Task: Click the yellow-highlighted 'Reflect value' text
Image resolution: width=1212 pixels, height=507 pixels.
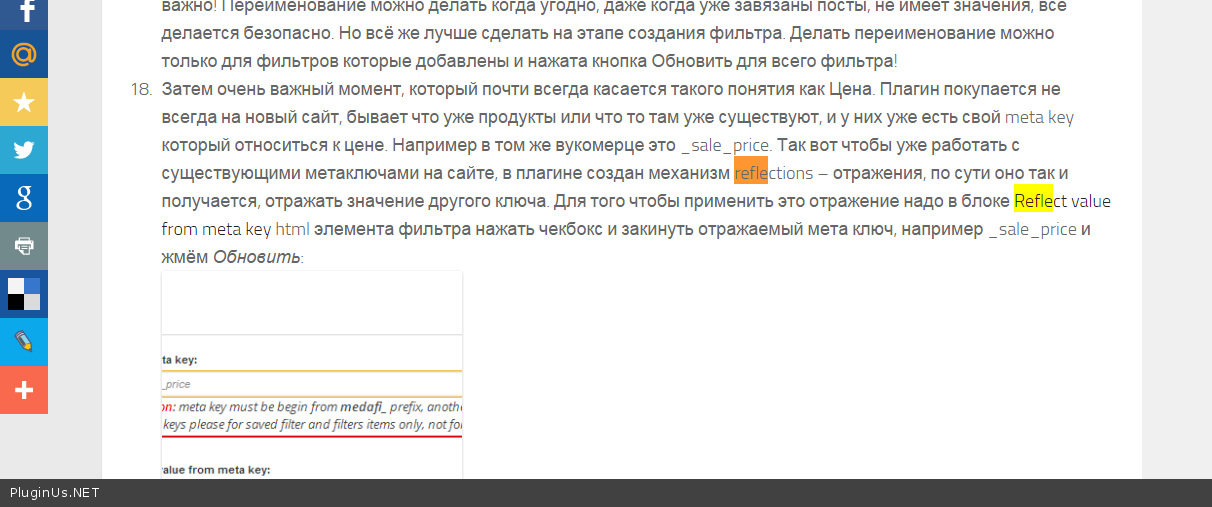Action: tap(1062, 201)
